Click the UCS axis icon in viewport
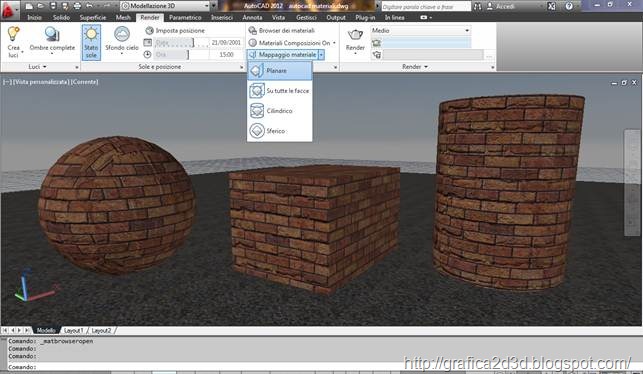The width and height of the screenshot is (643, 374). (x=36, y=286)
